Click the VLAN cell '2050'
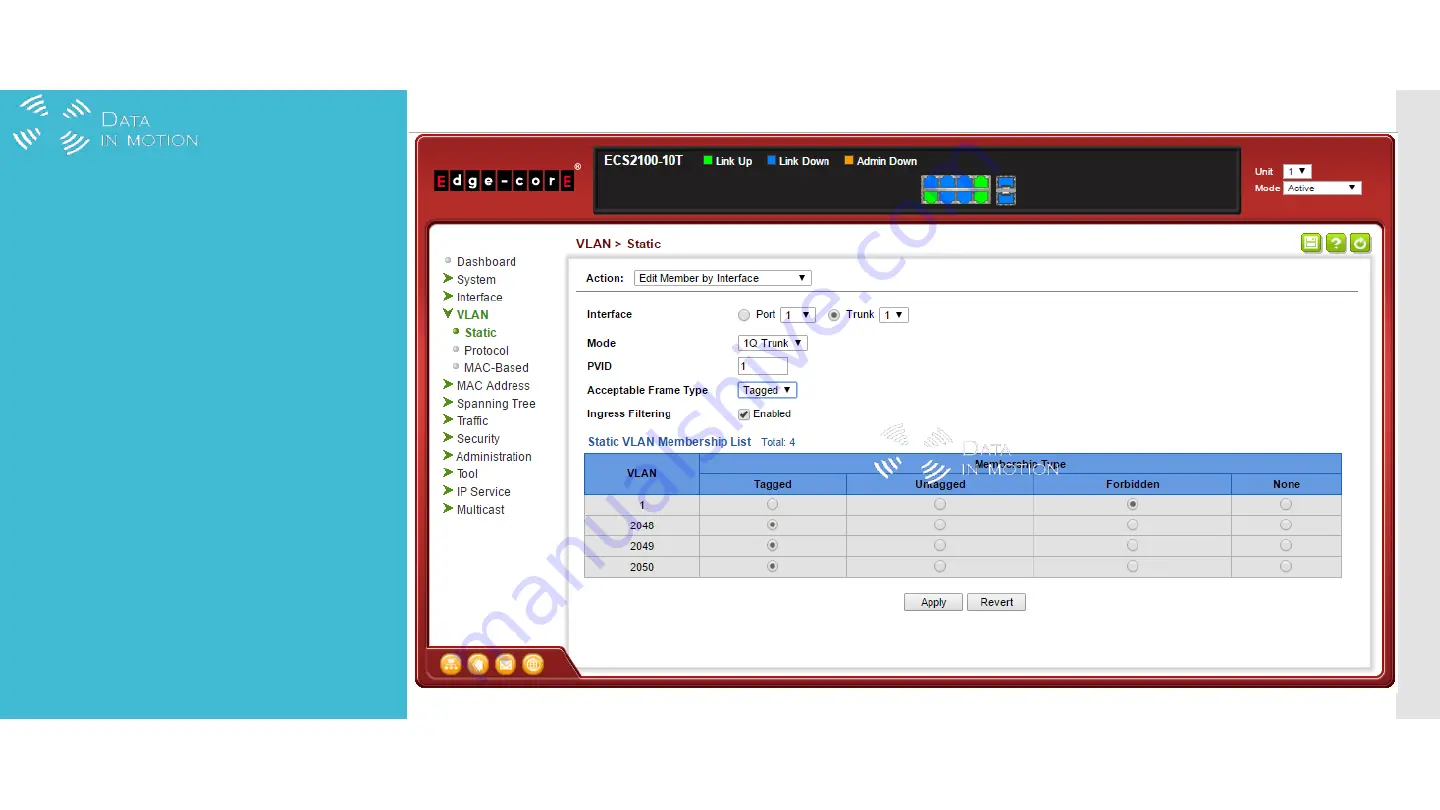This screenshot has height=810, width=1440. point(642,567)
